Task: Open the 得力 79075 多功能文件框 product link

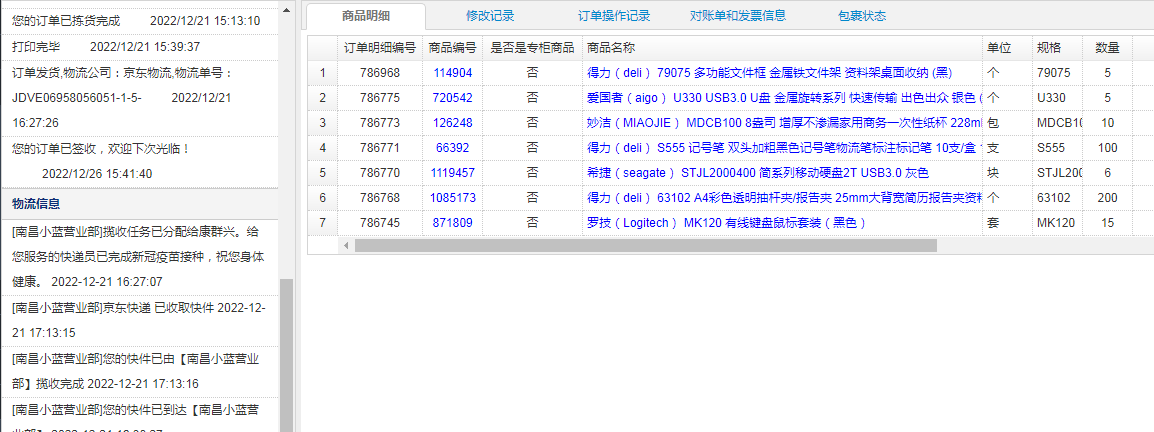Action: (x=770, y=73)
